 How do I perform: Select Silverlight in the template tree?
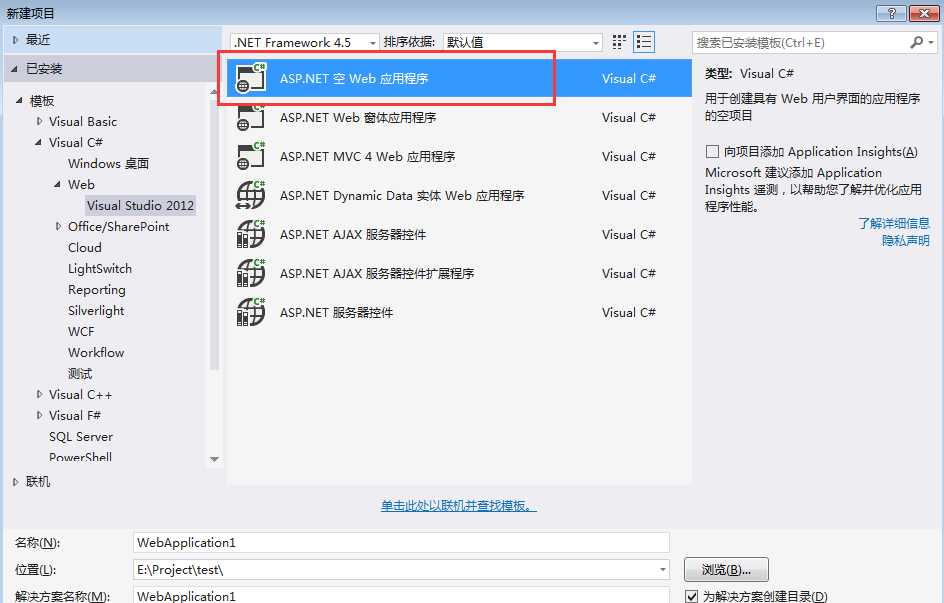[96, 311]
